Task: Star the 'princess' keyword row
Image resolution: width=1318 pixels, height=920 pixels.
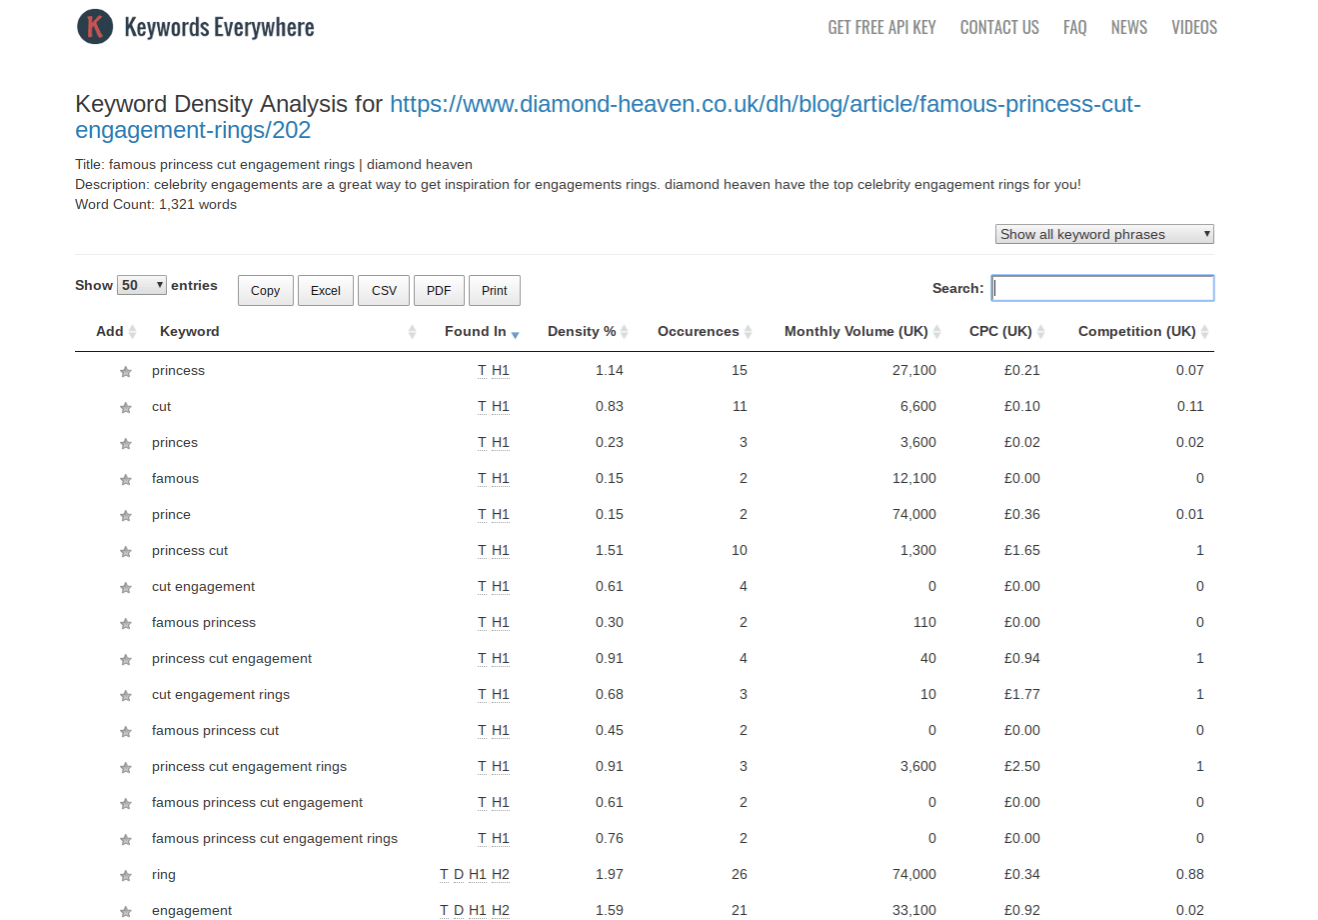Action: click(126, 372)
